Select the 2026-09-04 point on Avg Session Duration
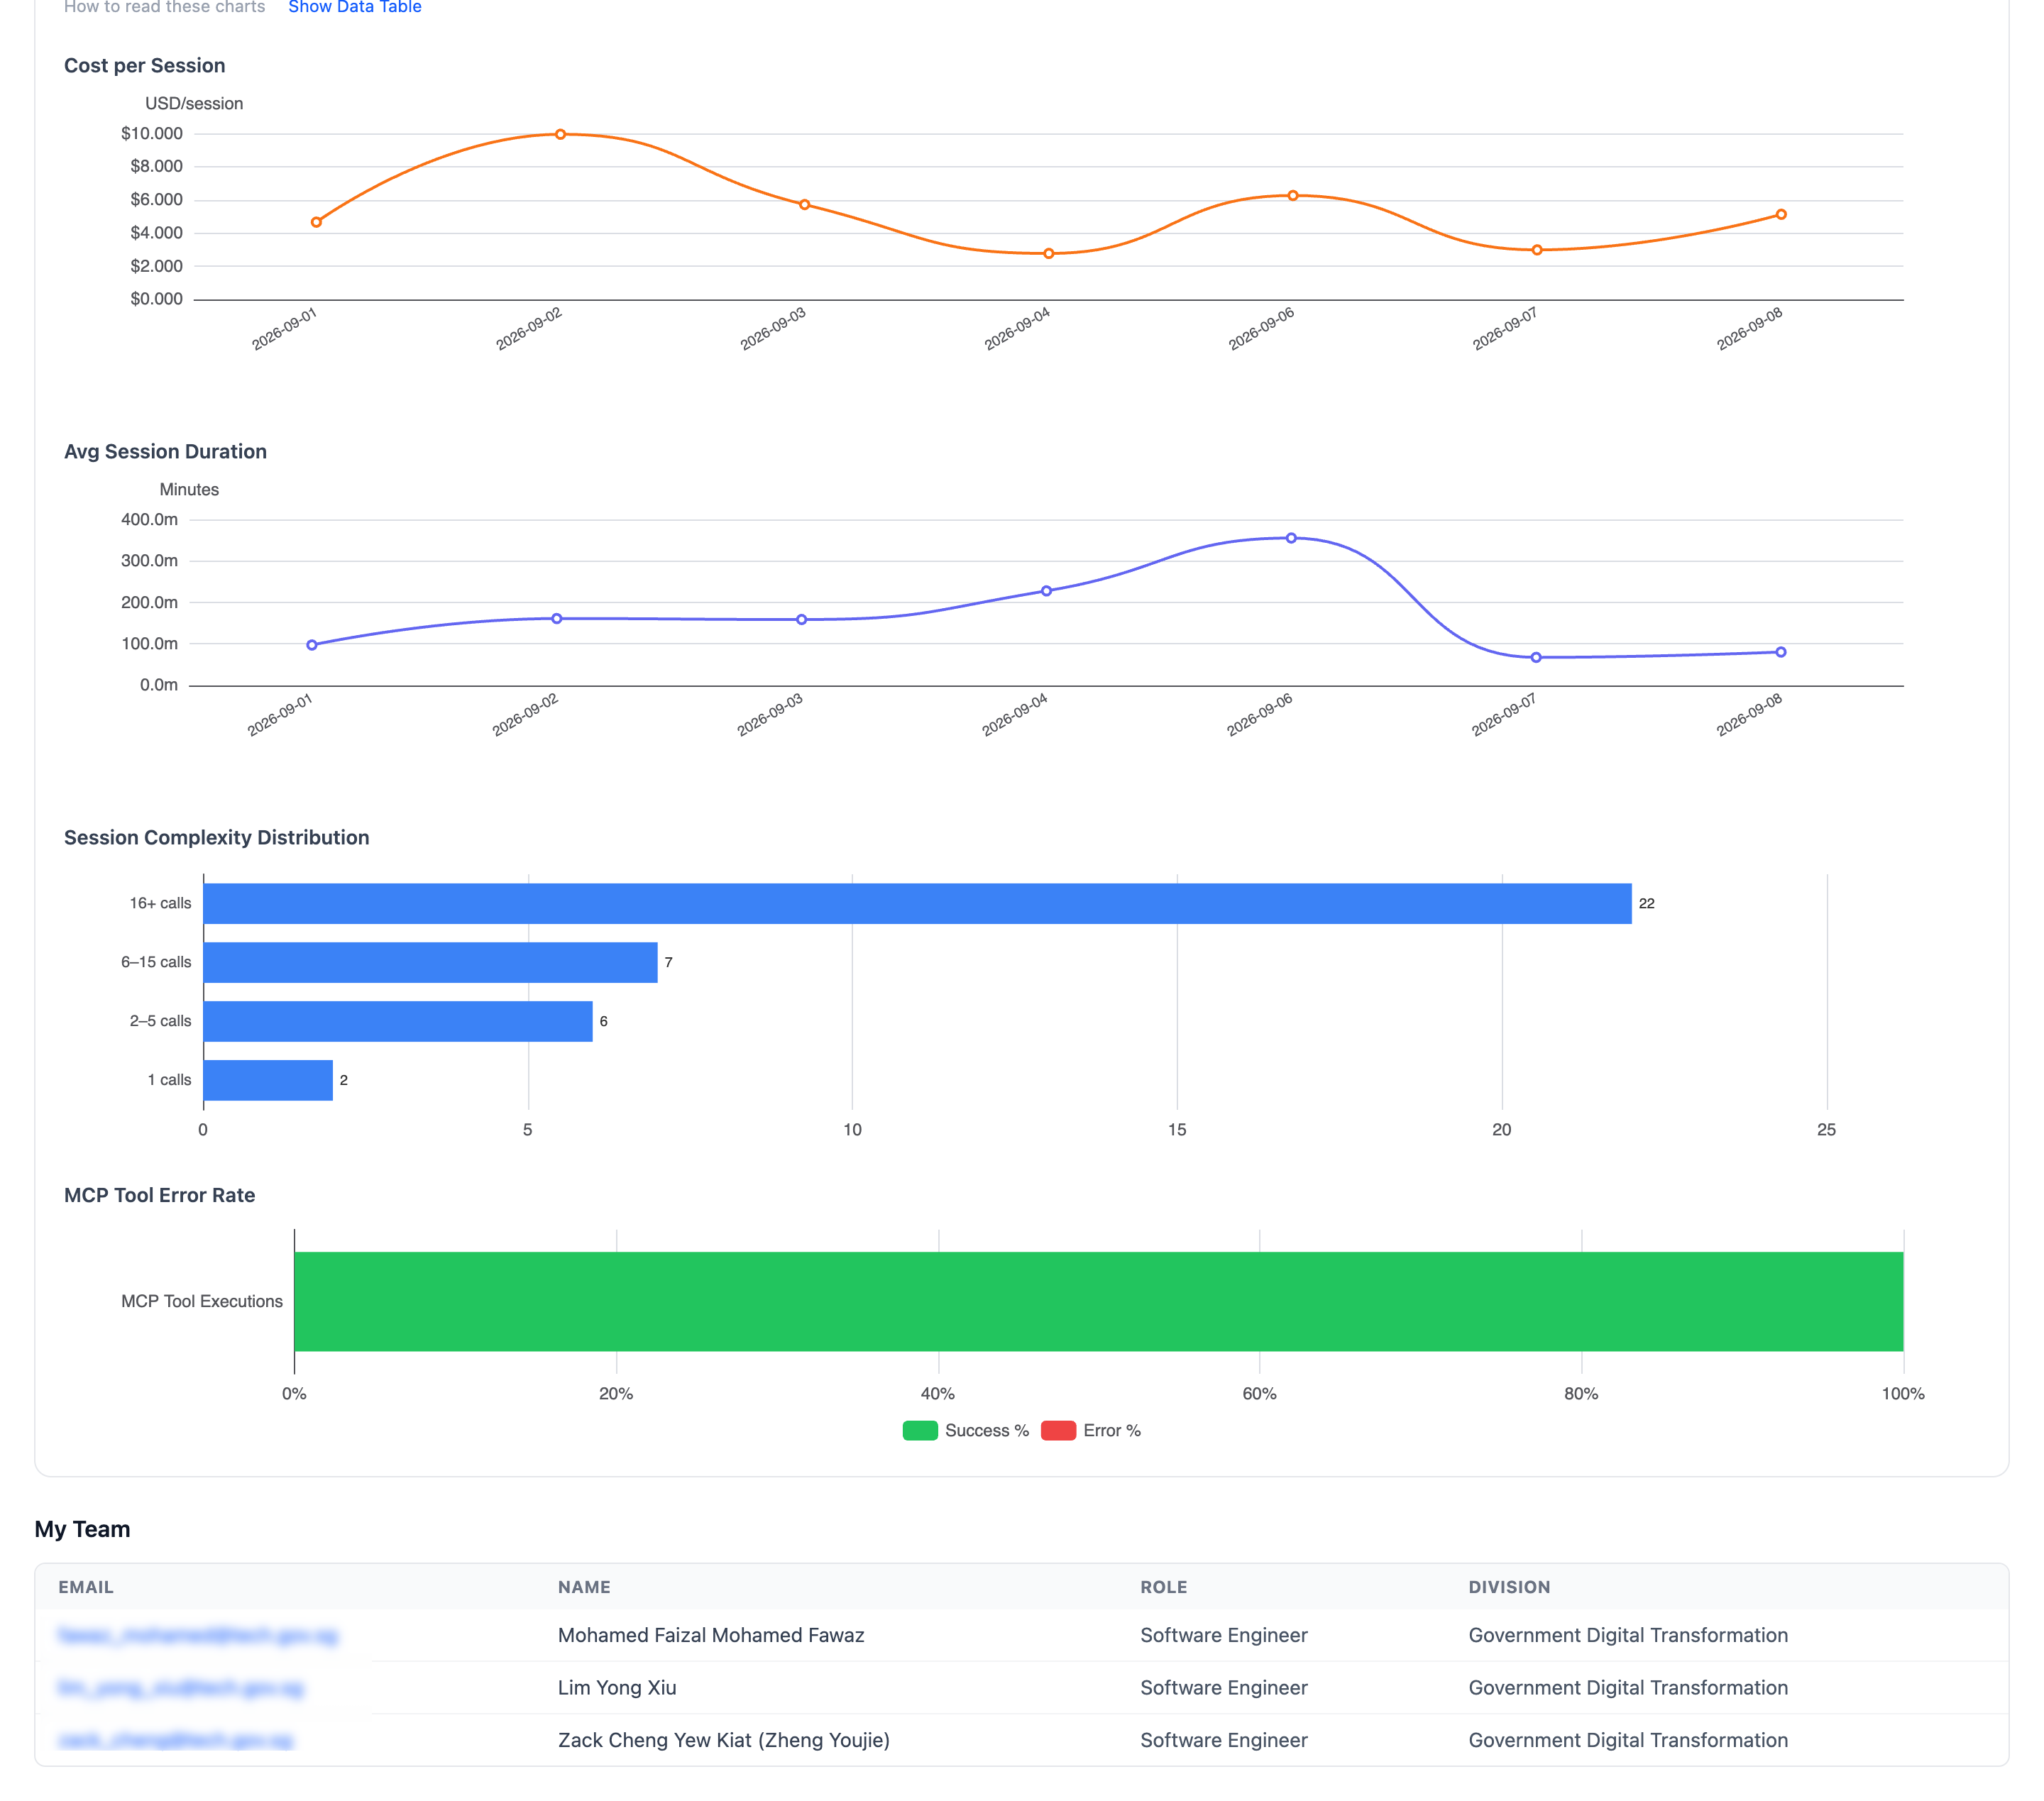Viewport: 2044px width, 1801px height. (1047, 591)
